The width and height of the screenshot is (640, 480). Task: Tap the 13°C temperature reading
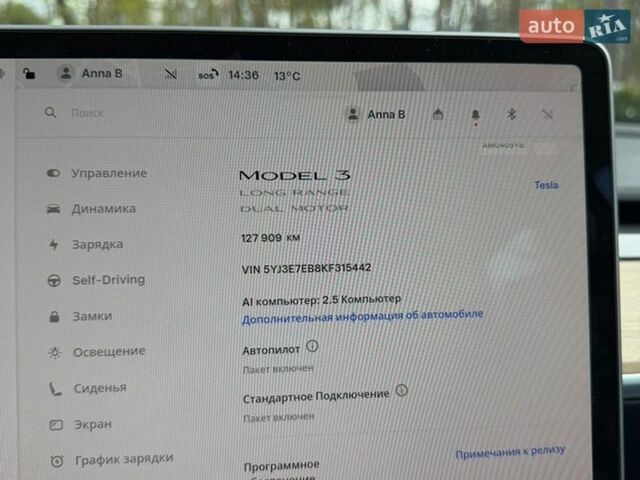287,76
